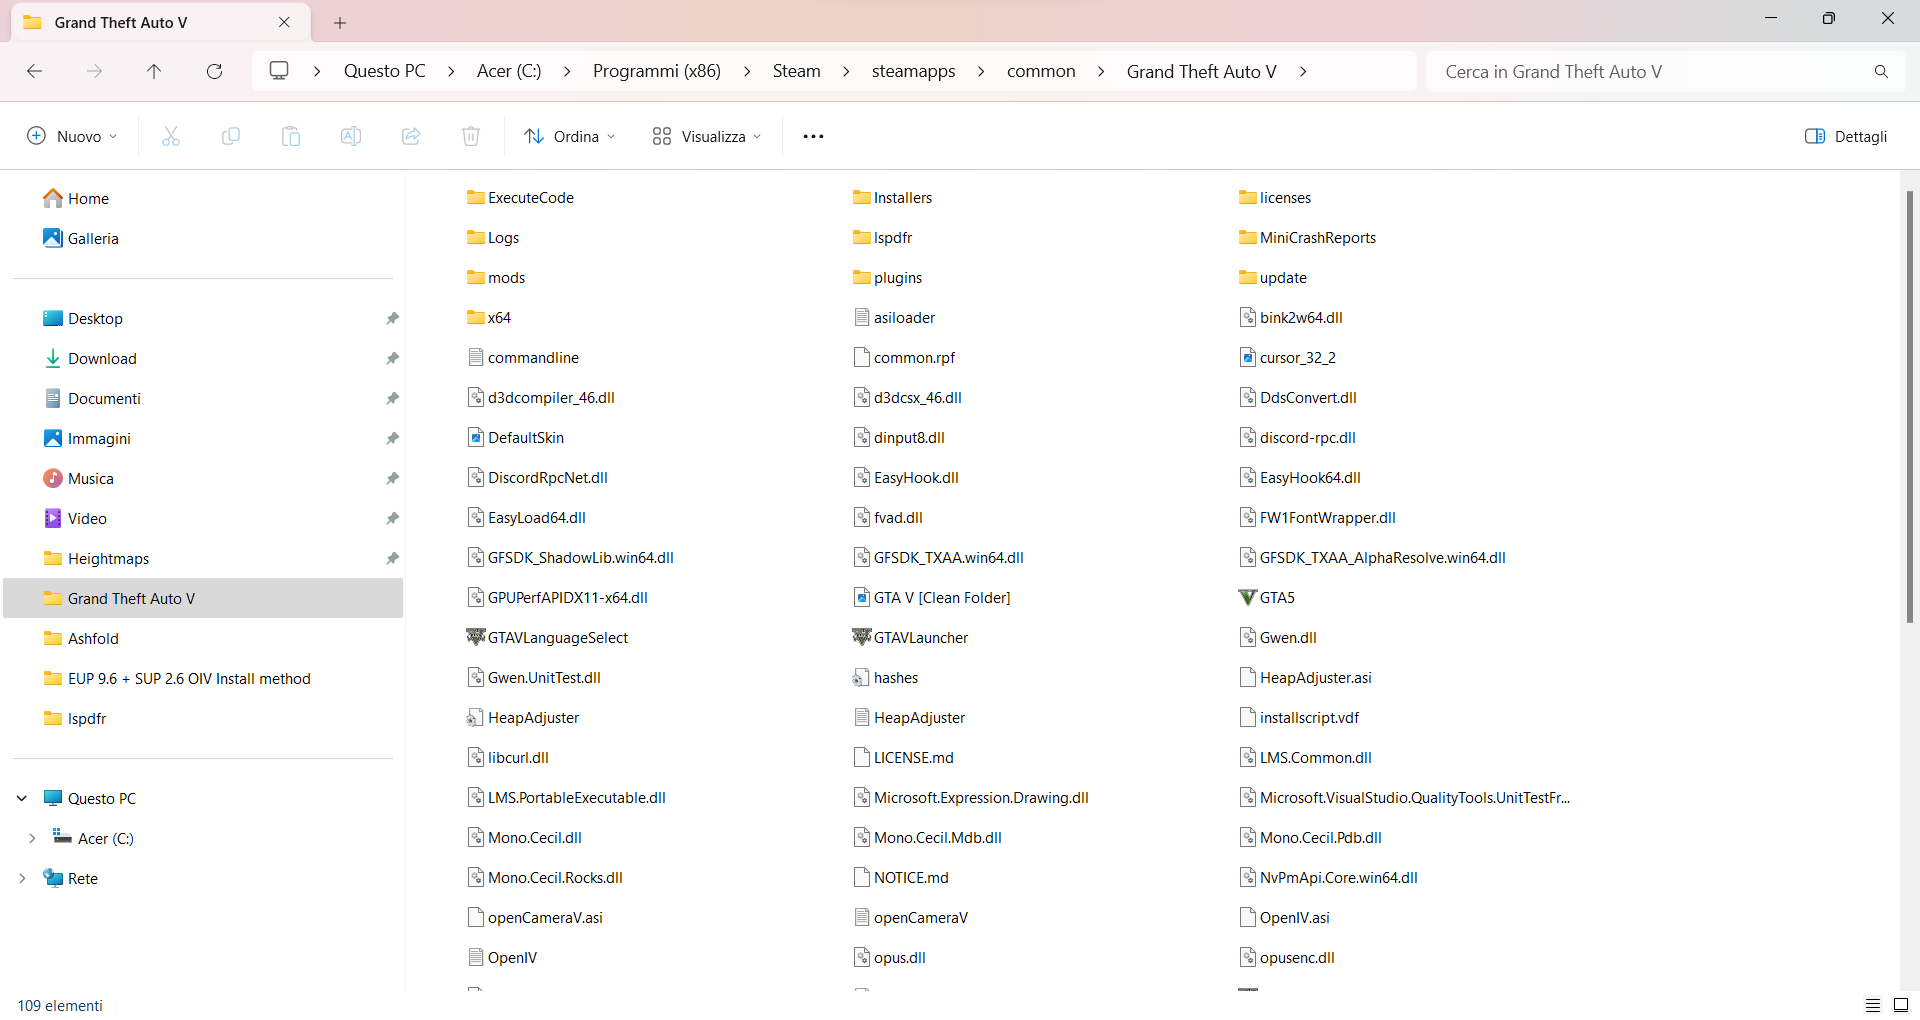Open the three-dots more options menu
Screen dimensions: 1920x1020
813,136
